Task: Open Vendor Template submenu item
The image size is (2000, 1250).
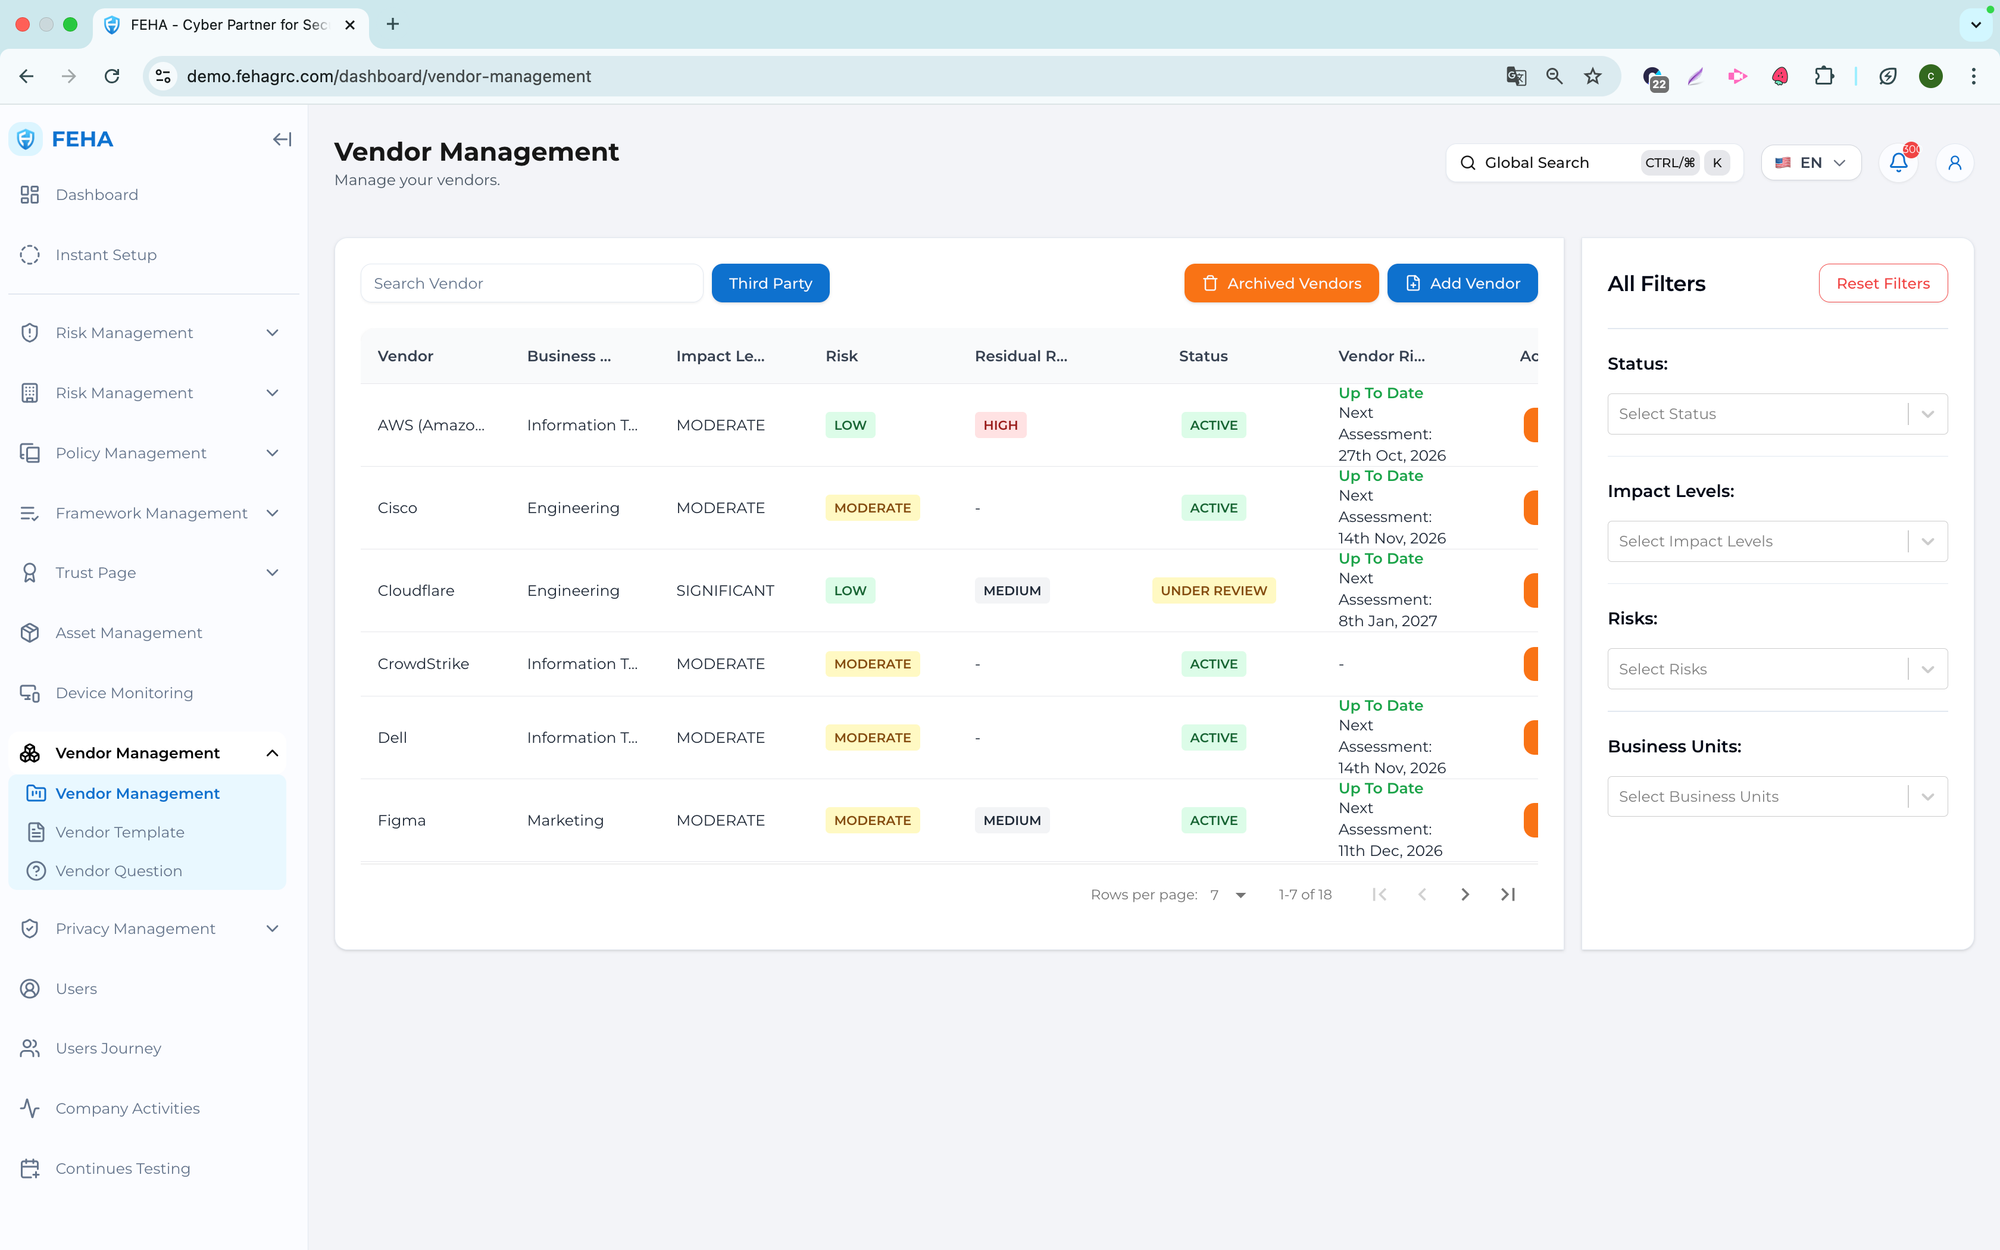Action: [120, 832]
